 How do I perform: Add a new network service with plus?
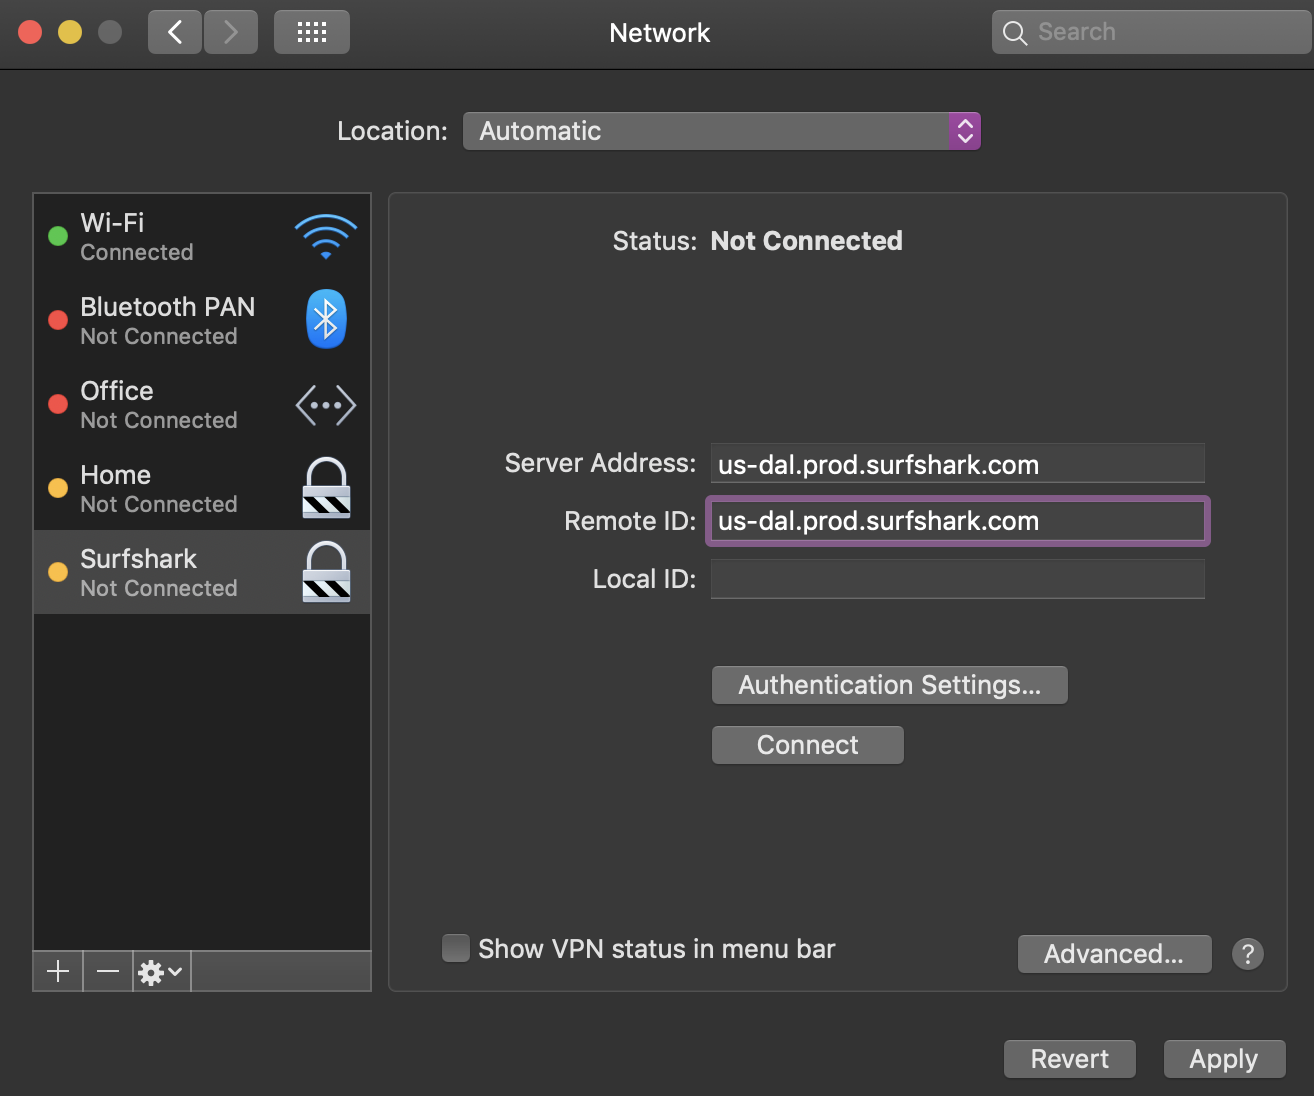[58, 971]
